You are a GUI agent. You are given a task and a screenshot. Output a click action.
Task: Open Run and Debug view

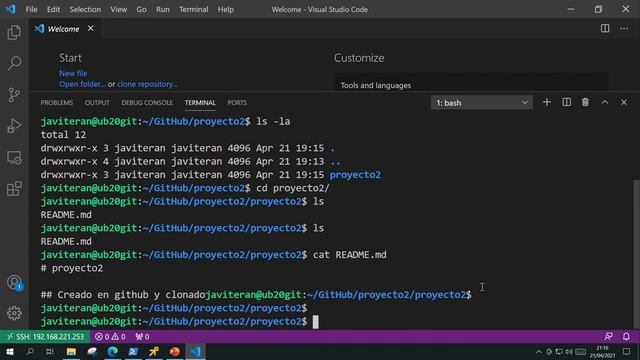(14, 126)
